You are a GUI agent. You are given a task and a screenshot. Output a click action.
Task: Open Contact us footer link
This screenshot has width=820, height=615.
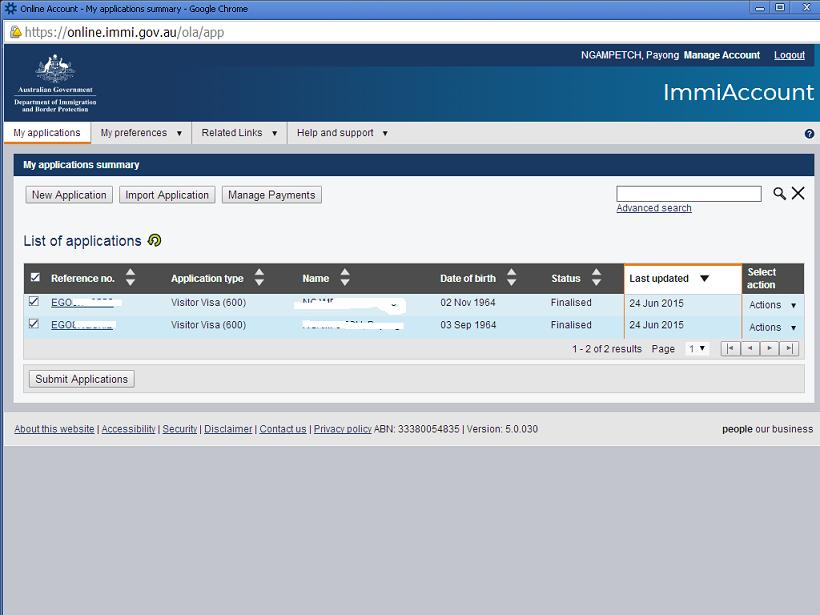pyautogui.click(x=283, y=429)
